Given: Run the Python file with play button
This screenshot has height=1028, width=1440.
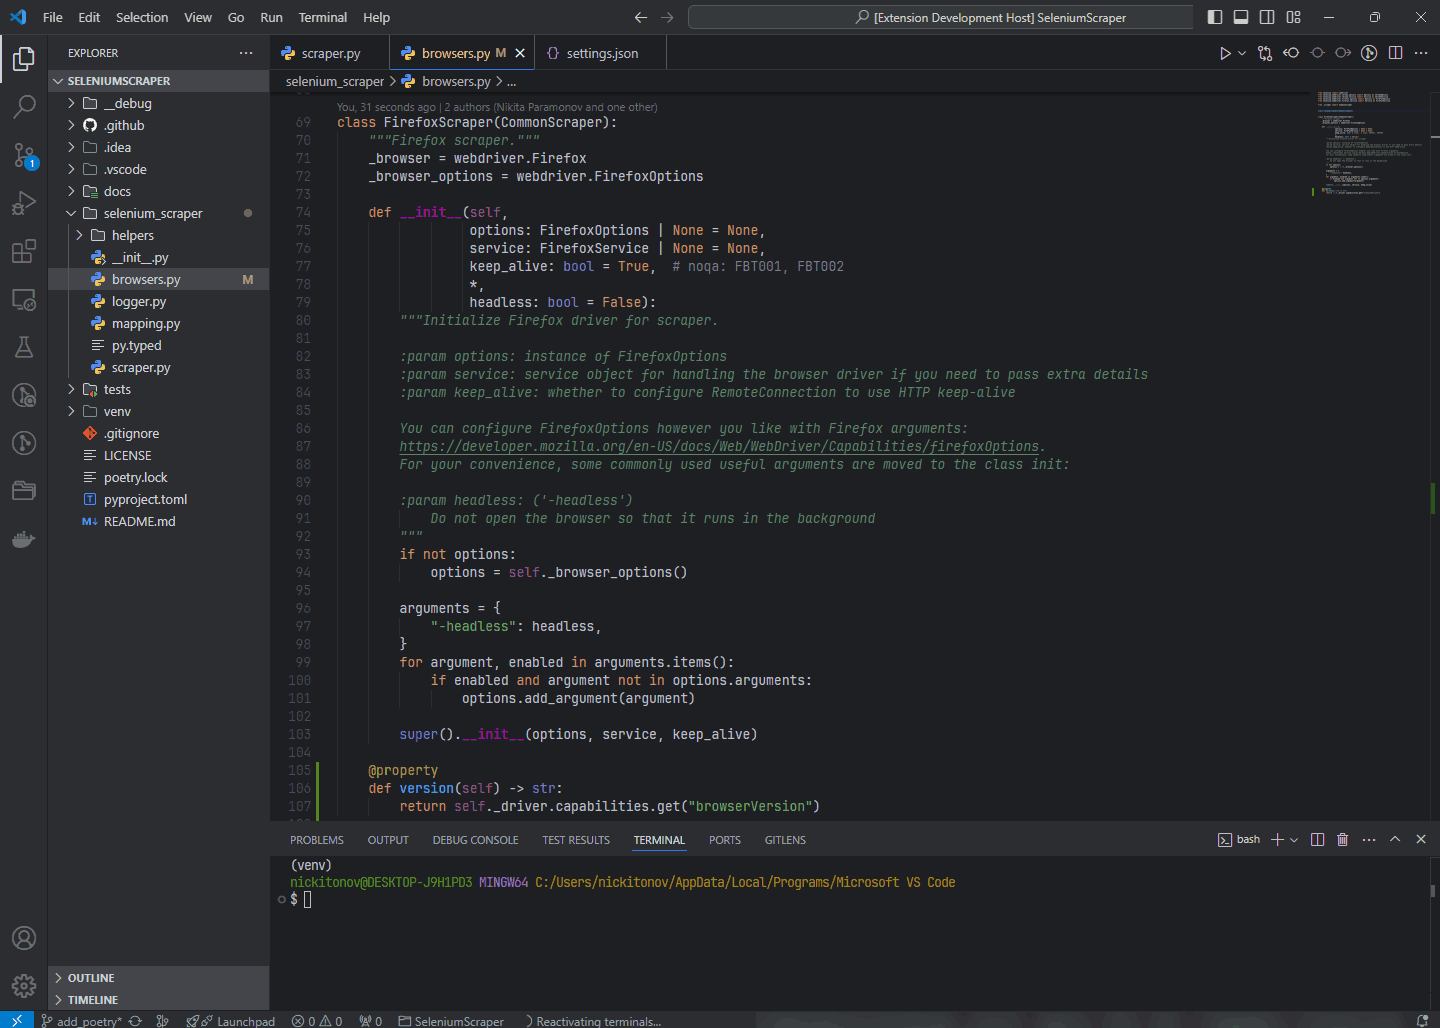Looking at the screenshot, I should 1225,53.
